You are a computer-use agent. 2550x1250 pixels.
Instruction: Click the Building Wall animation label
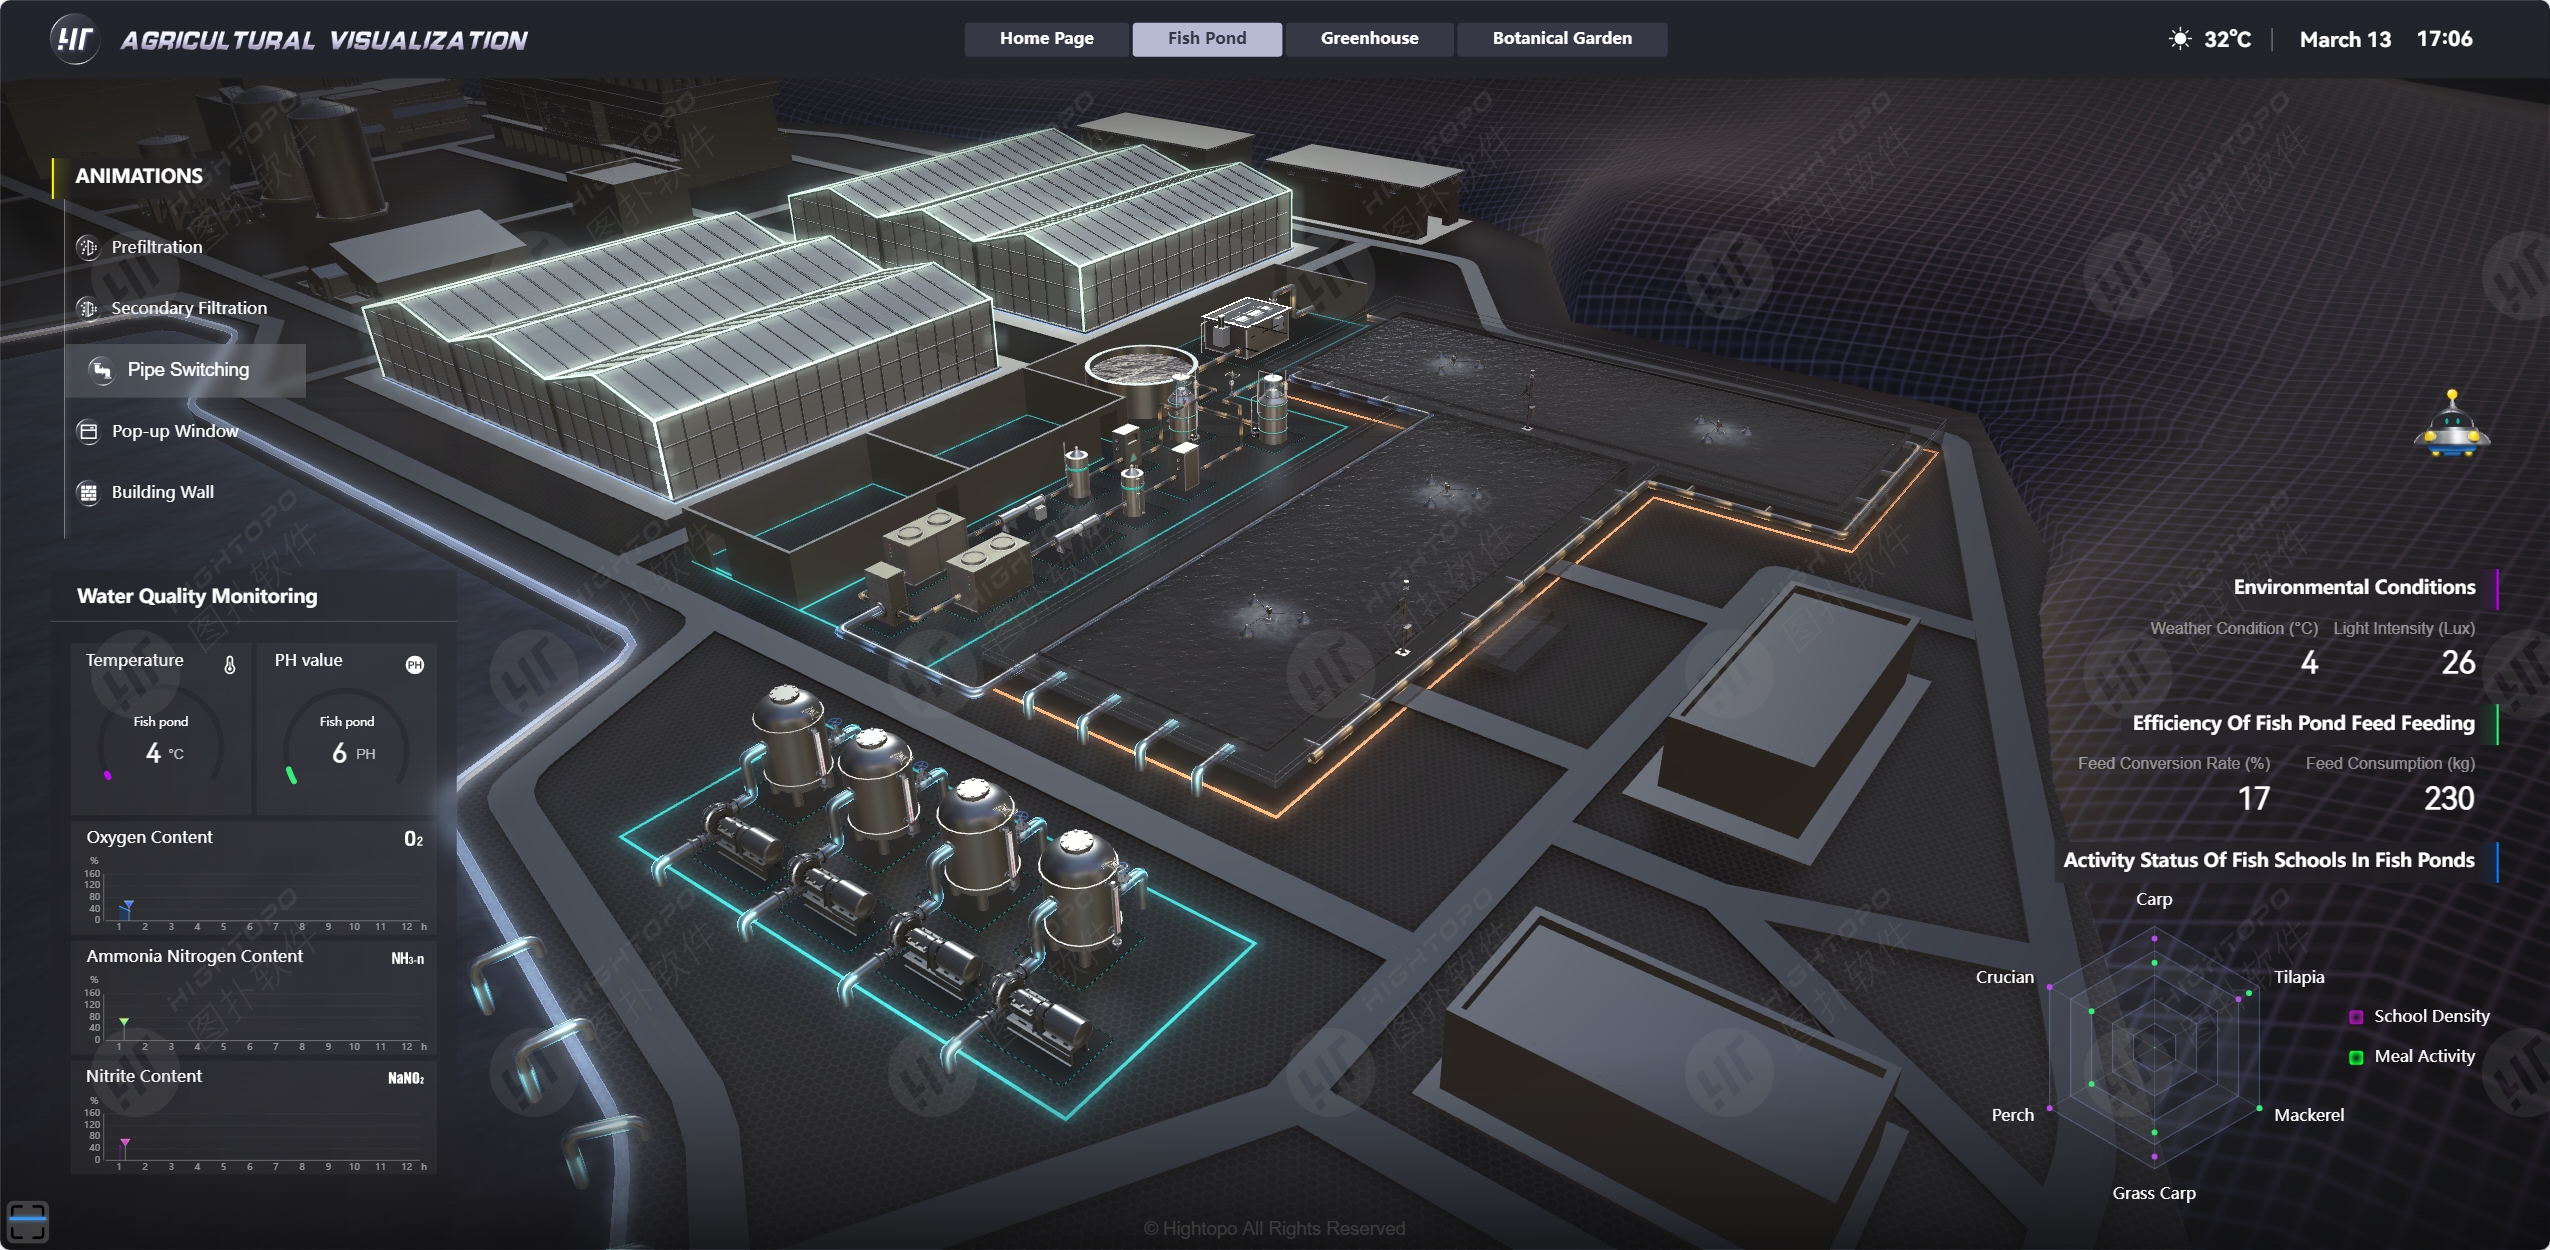[162, 492]
